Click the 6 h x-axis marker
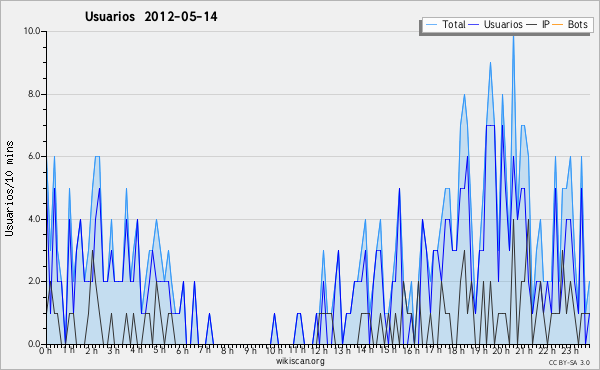The image size is (600, 370). coord(182,350)
